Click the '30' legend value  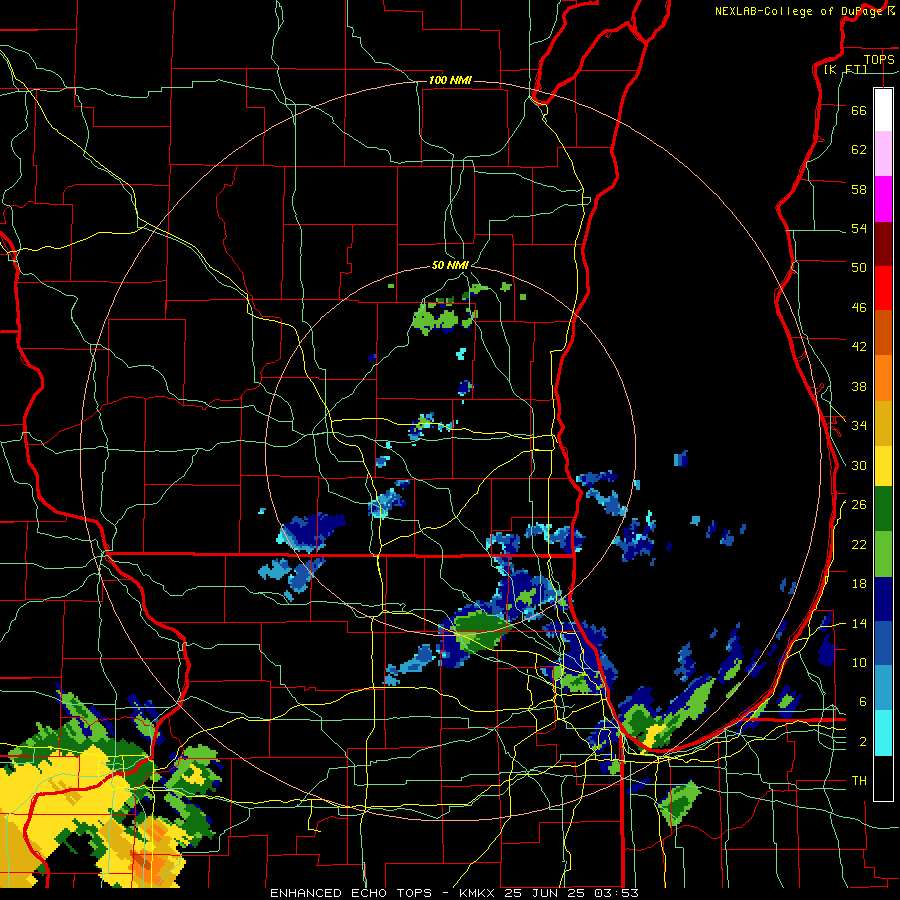click(859, 465)
